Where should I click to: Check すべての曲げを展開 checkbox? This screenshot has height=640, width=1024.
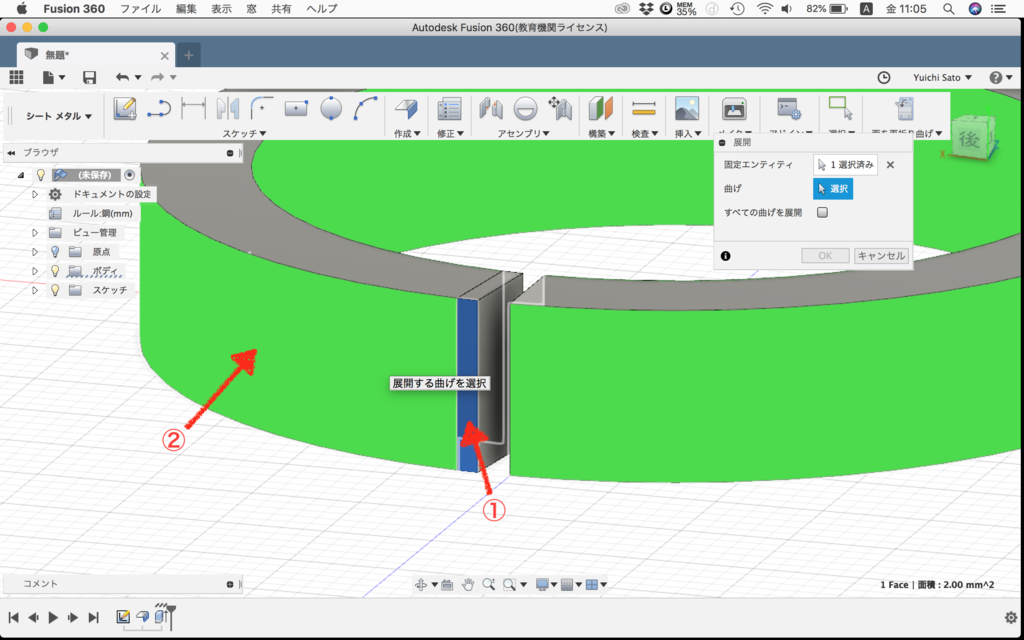[x=822, y=212]
